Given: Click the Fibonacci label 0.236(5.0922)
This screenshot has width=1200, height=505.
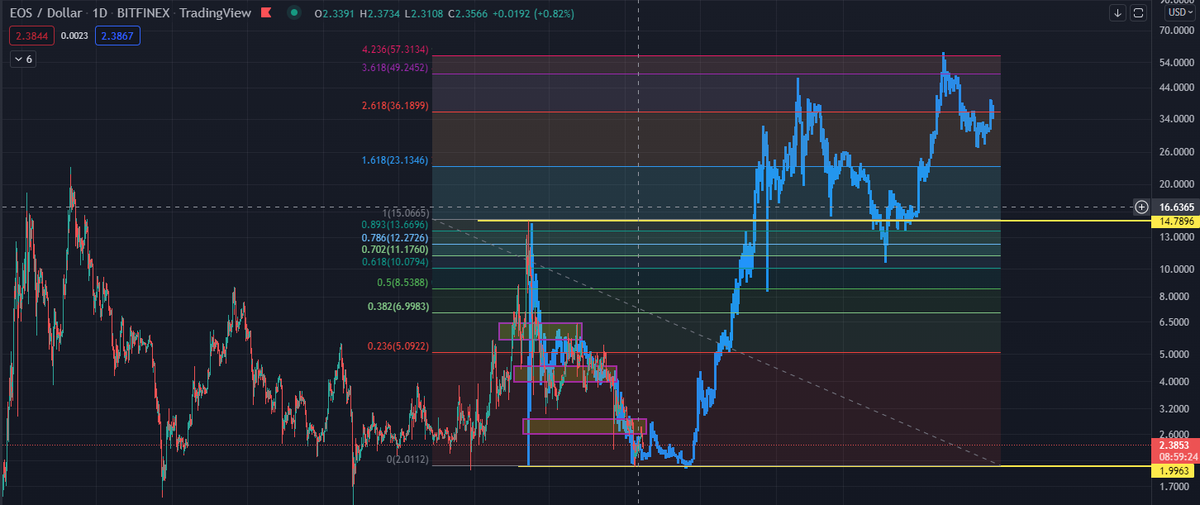Looking at the screenshot, I should click(x=397, y=346).
